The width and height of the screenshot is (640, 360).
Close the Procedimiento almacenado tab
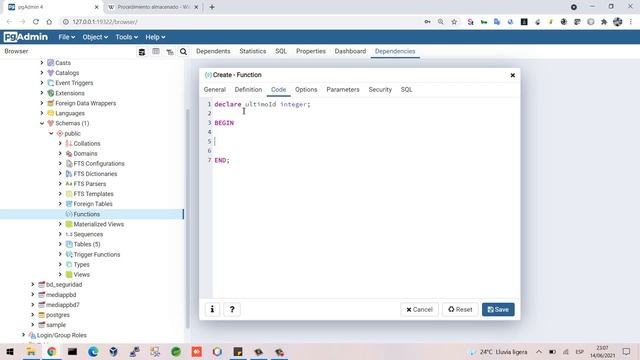tap(196, 7)
